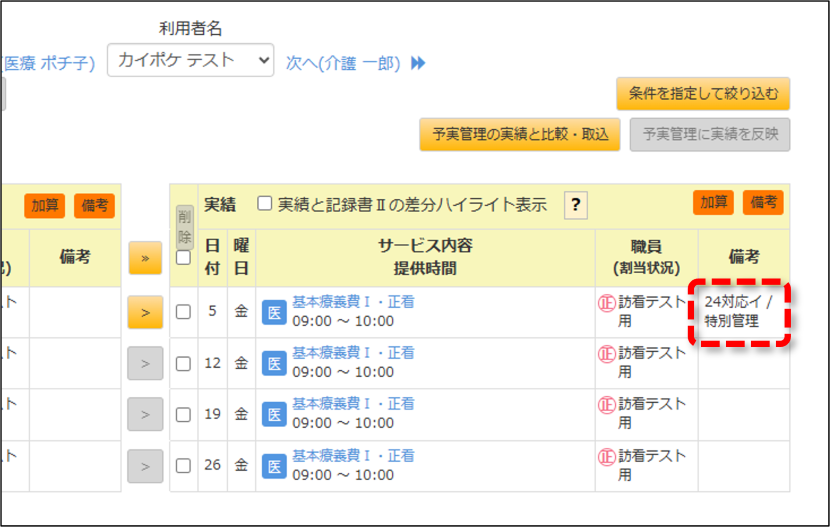
Task: Click the 条件を指定して絞り込む button
Action: click(703, 94)
